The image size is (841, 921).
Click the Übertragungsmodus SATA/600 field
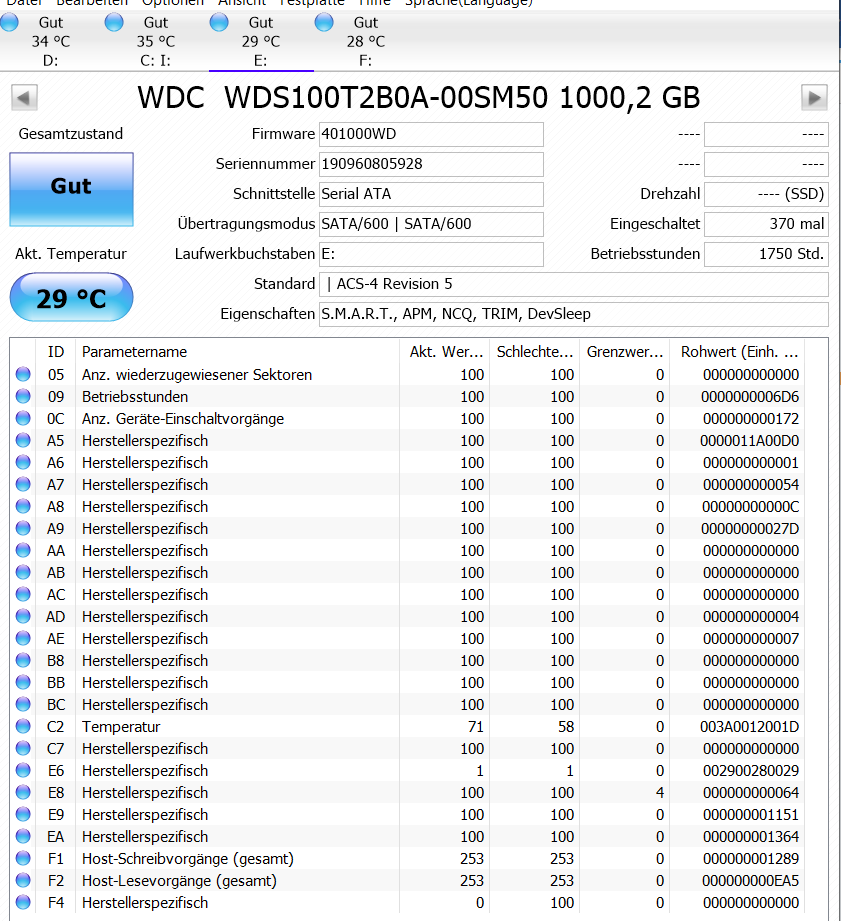coord(431,224)
